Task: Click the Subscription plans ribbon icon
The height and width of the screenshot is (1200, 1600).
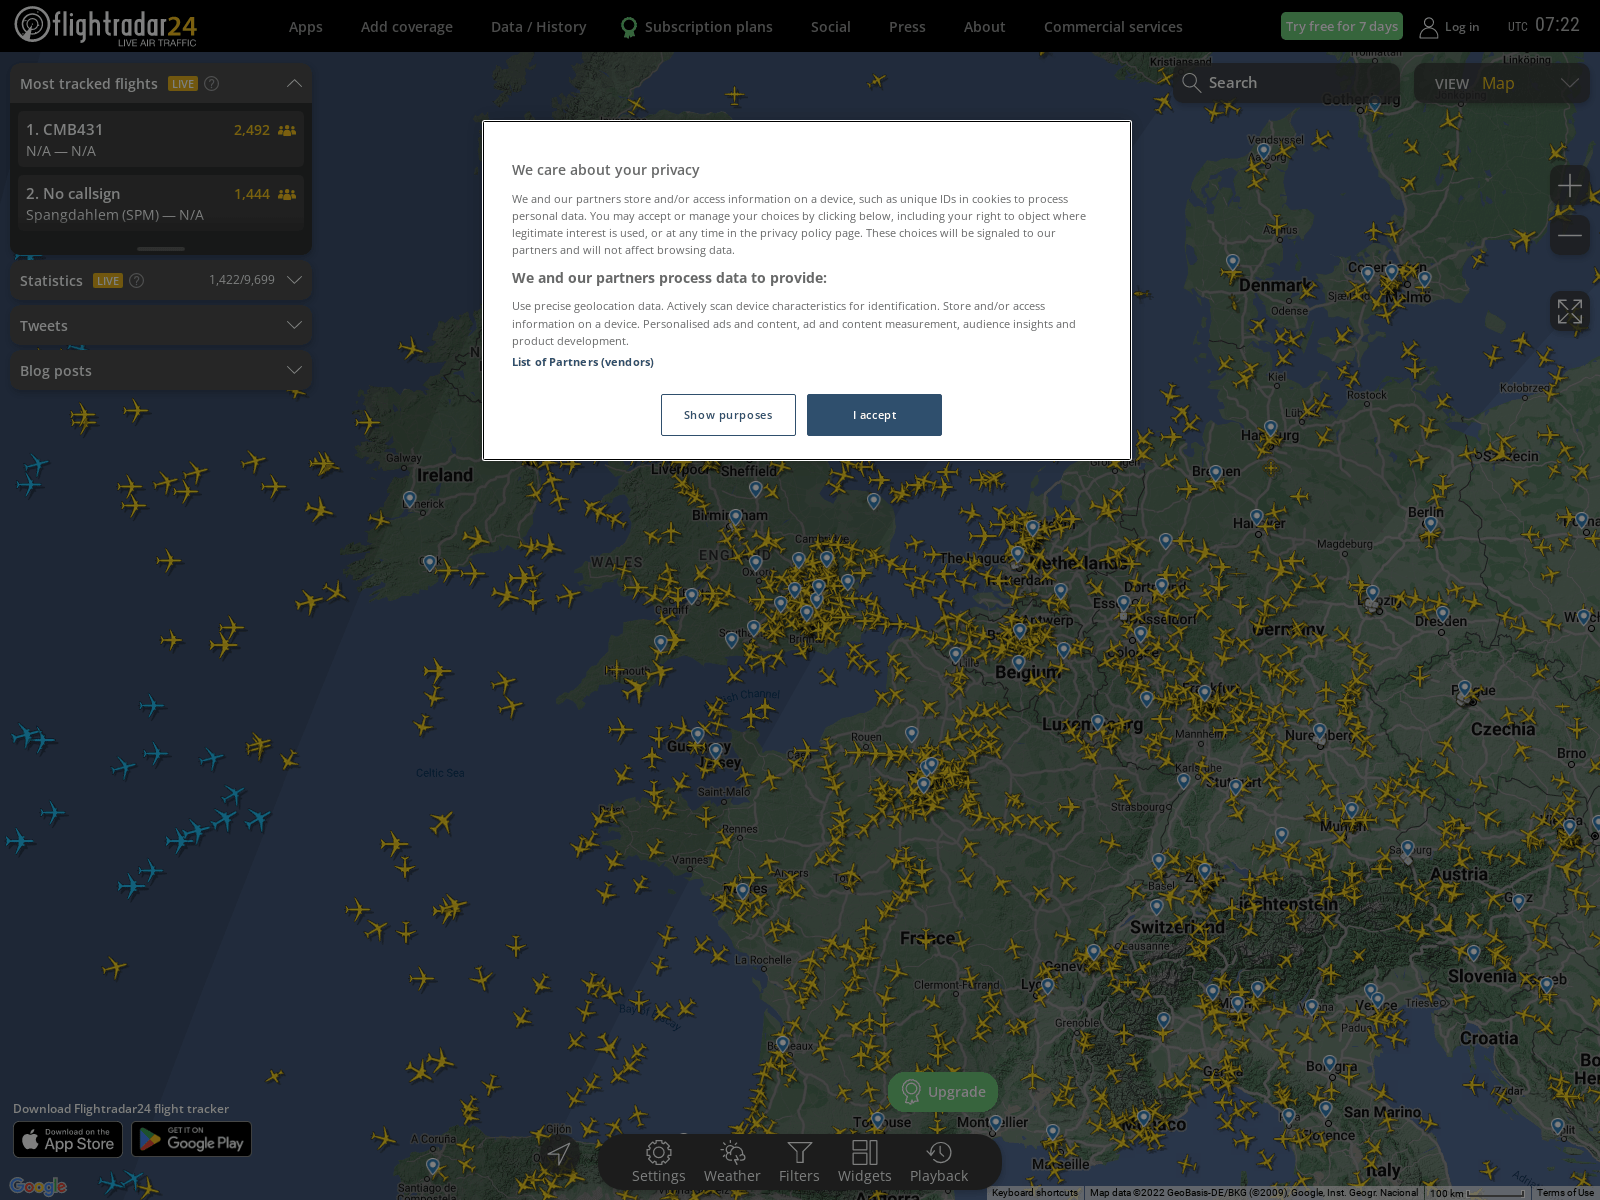Action: pyautogui.click(x=629, y=27)
